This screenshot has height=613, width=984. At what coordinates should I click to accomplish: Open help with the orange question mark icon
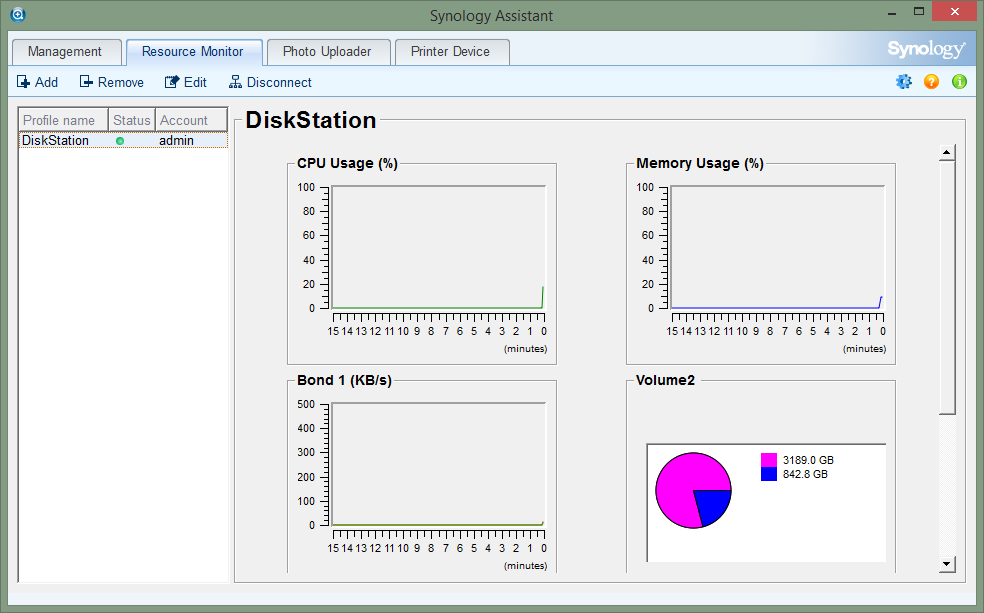(931, 82)
